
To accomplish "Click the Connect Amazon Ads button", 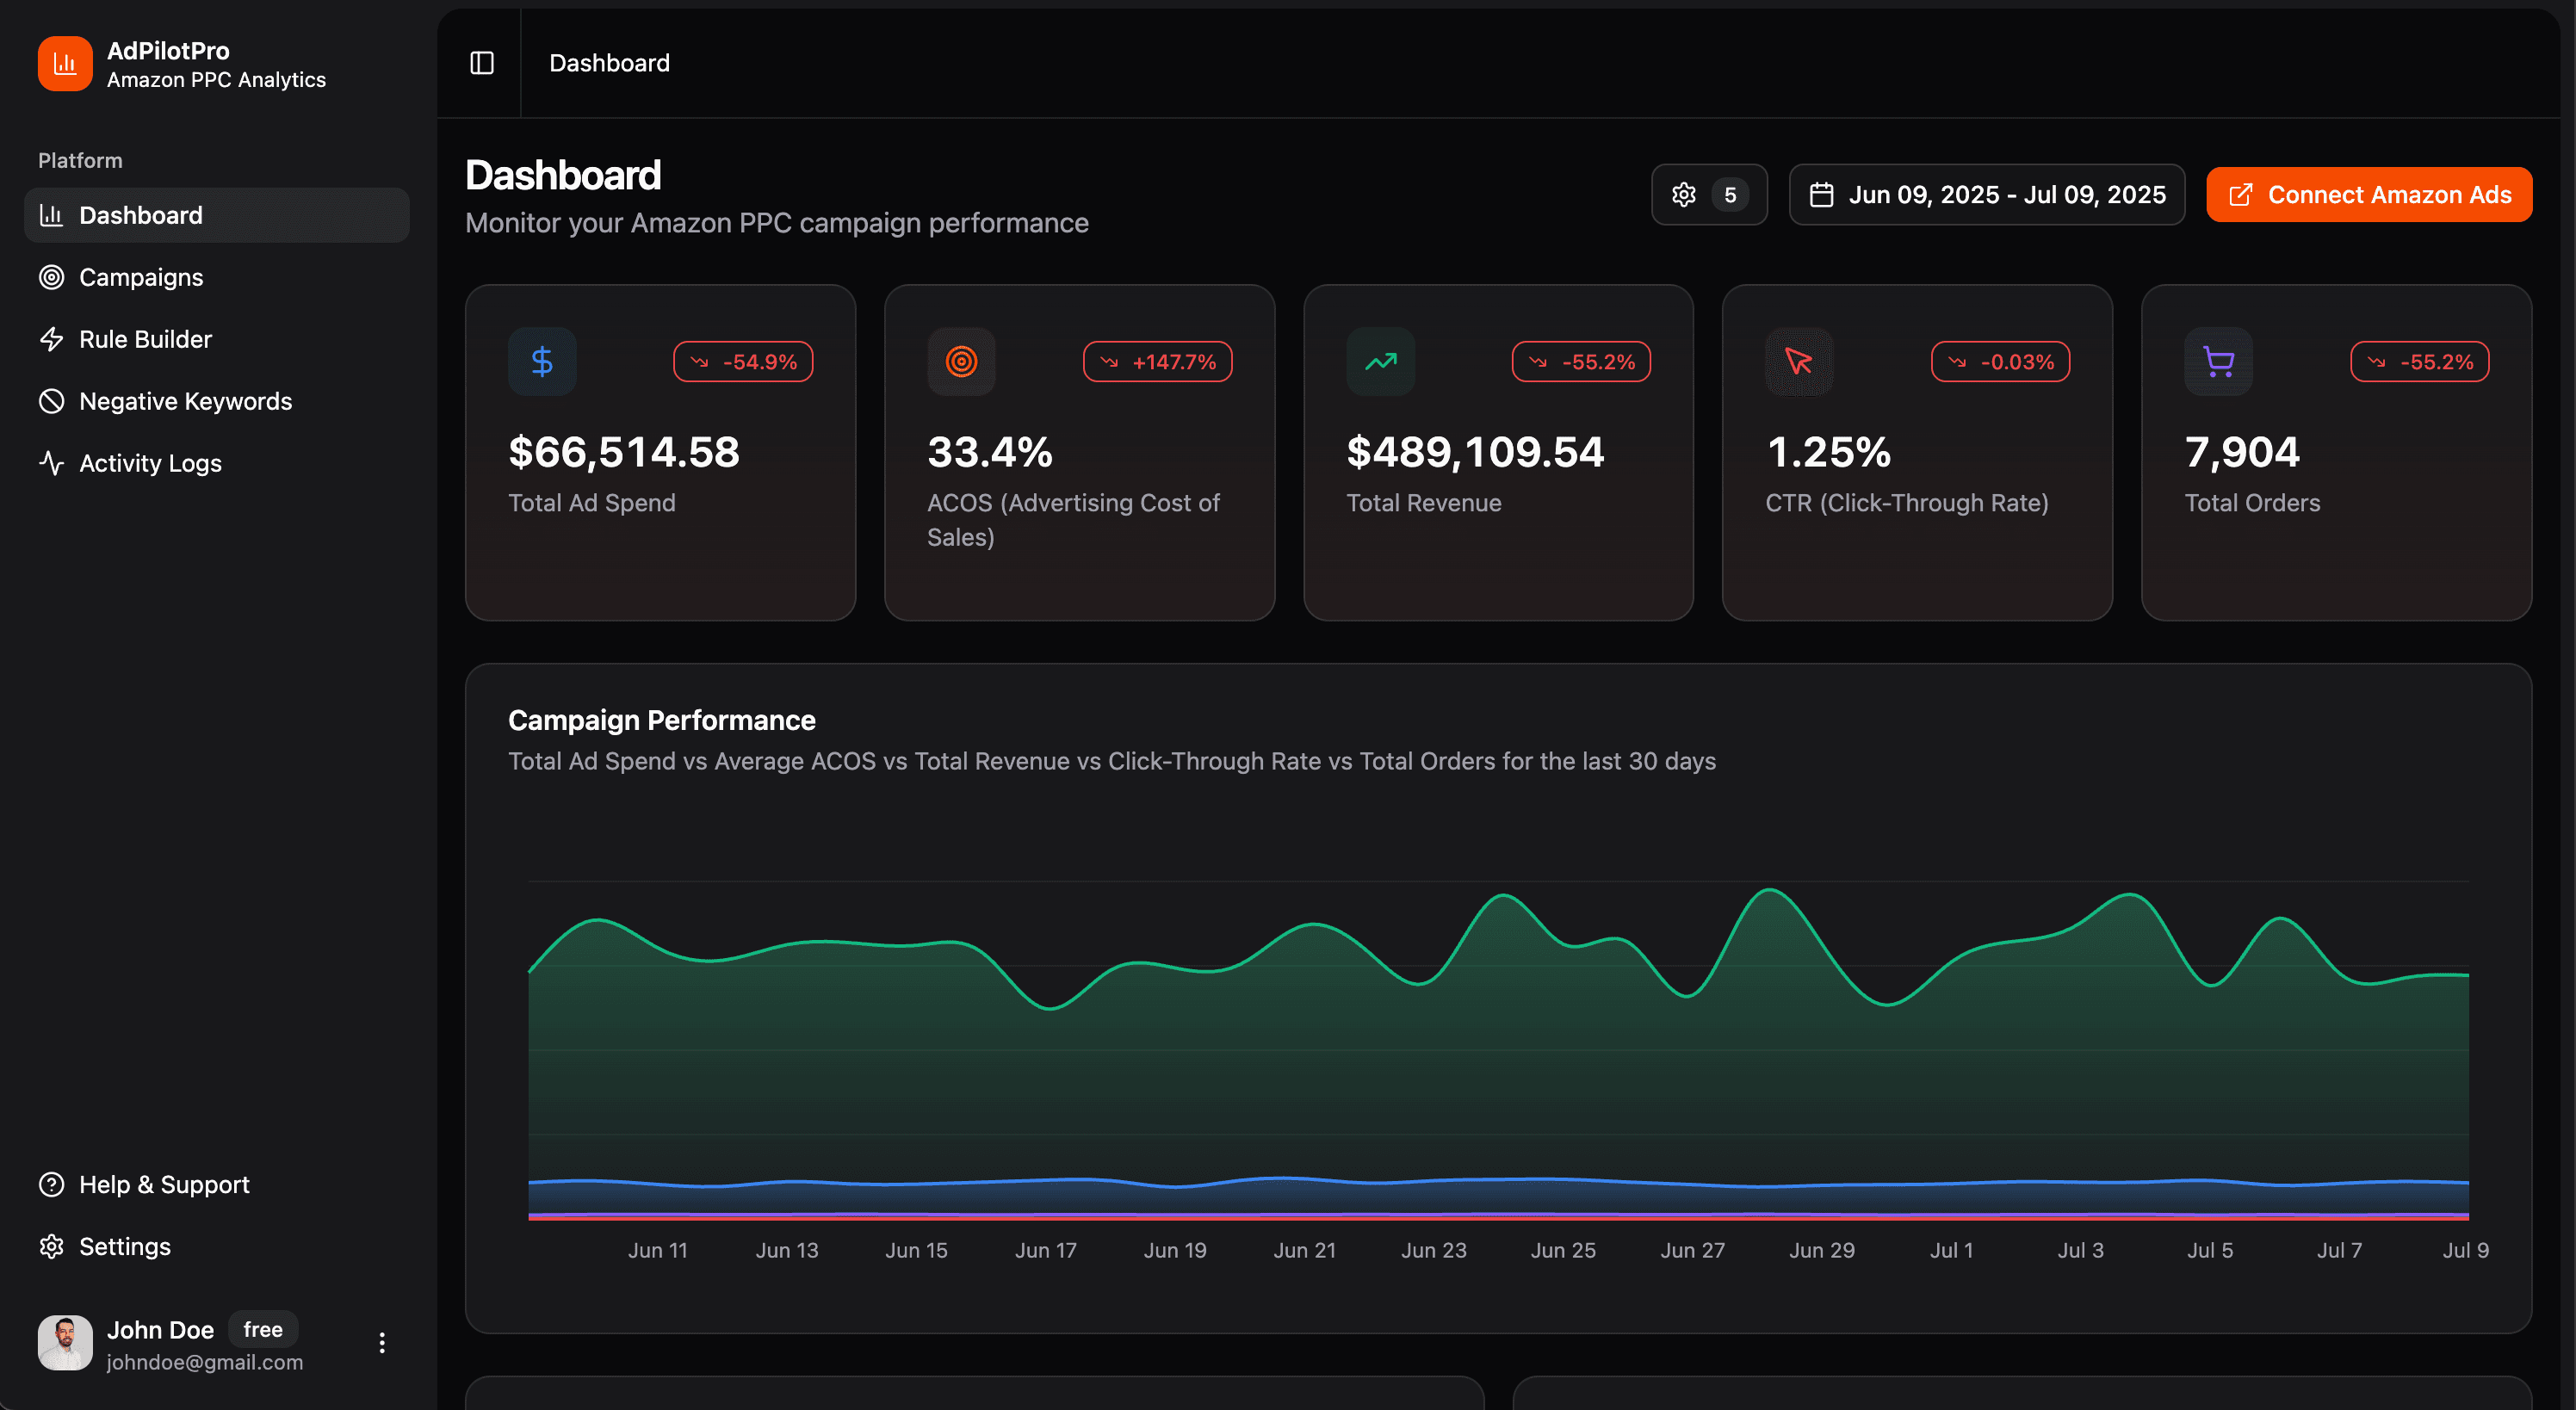I will click(2369, 194).
